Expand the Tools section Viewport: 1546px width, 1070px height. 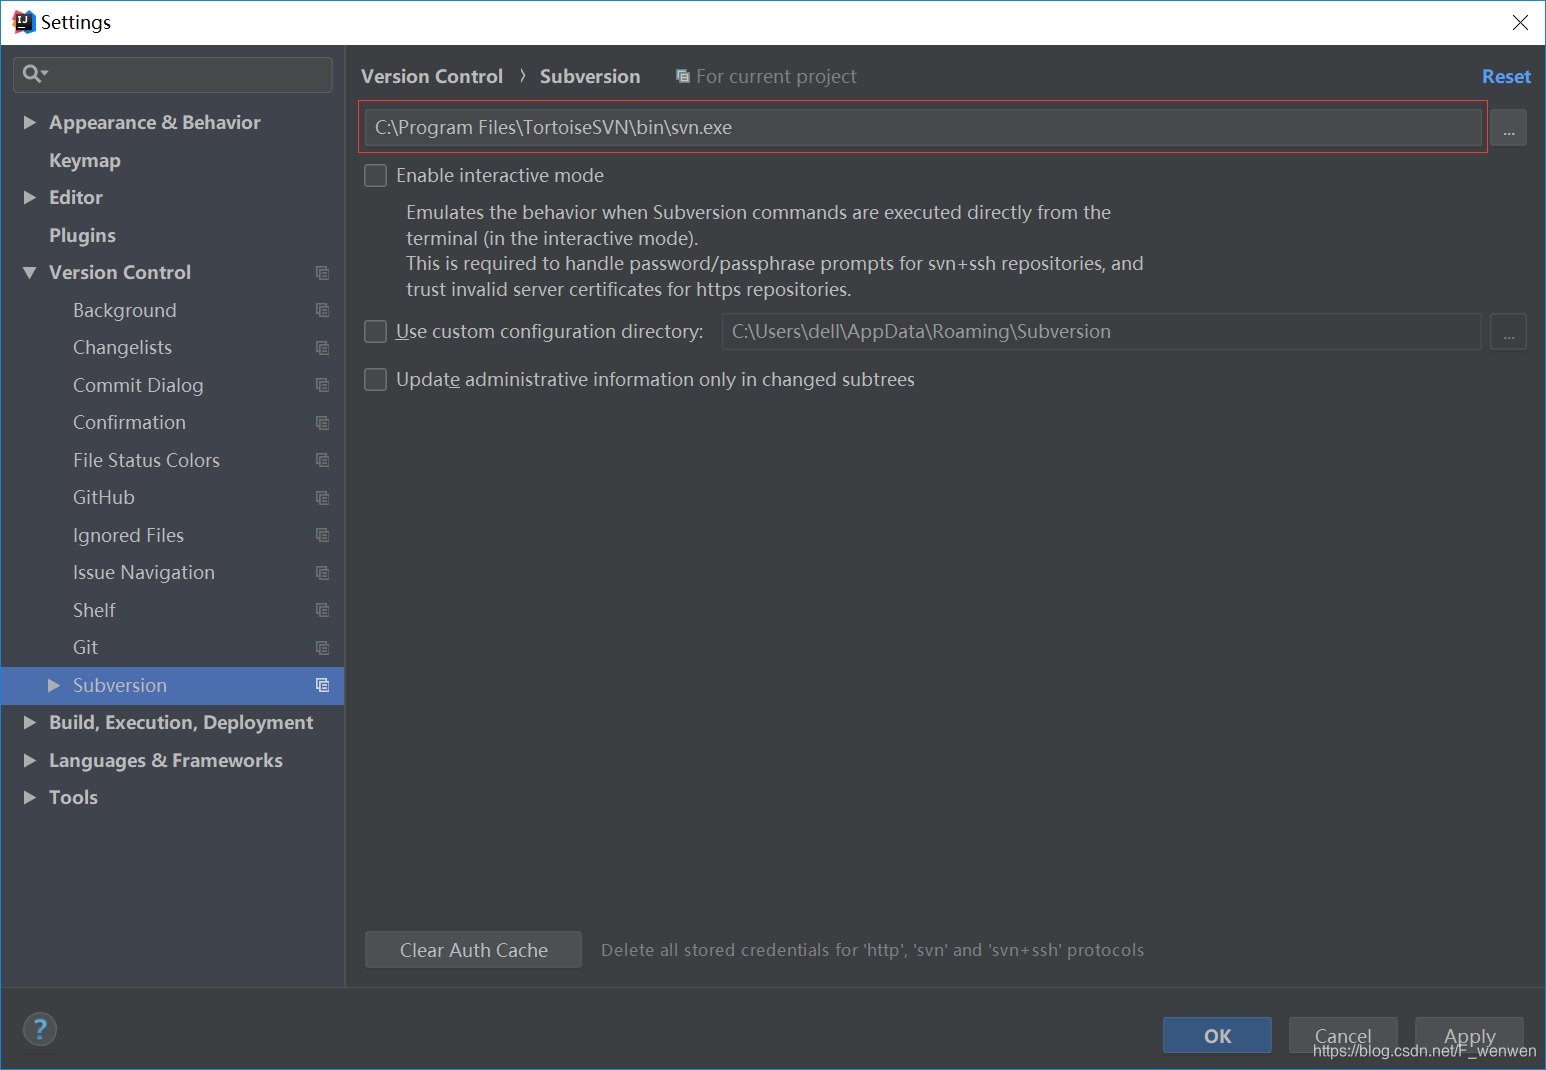click(30, 798)
